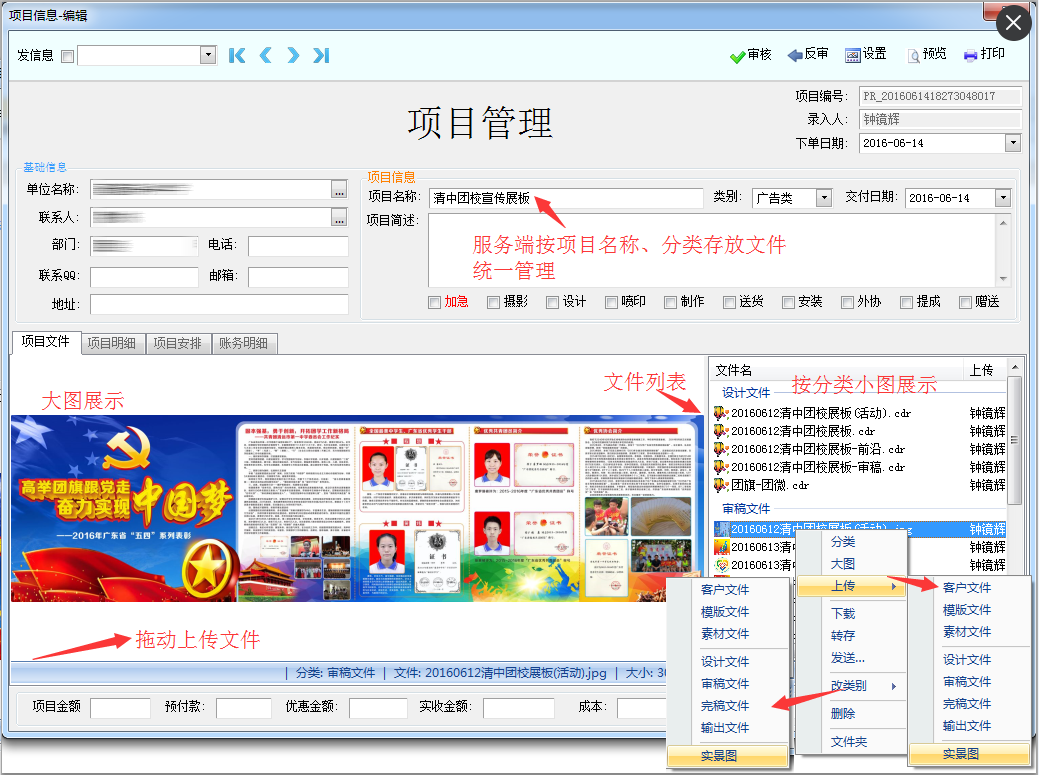
Task: Click into the 电话 phone field
Action: (x=298, y=246)
